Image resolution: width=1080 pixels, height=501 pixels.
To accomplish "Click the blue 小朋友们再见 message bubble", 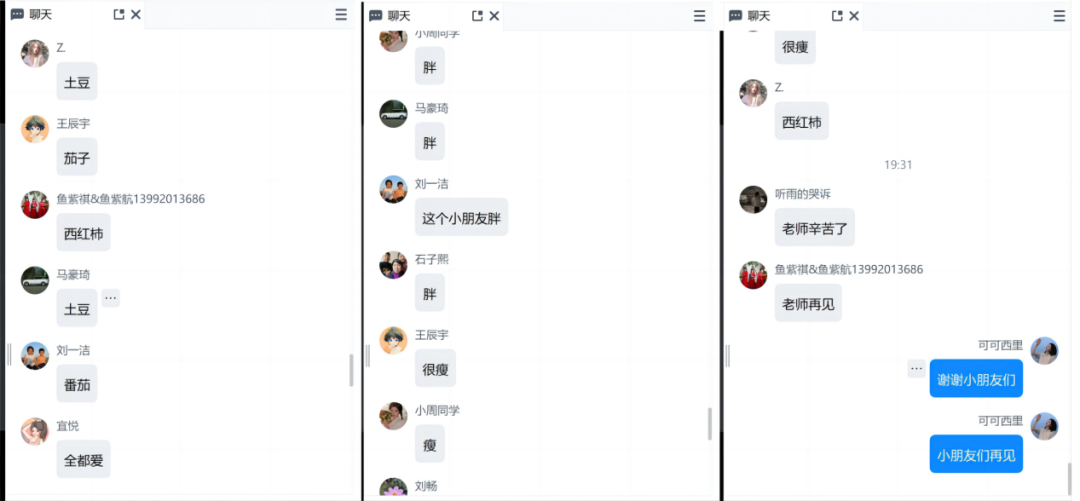I will pos(976,454).
